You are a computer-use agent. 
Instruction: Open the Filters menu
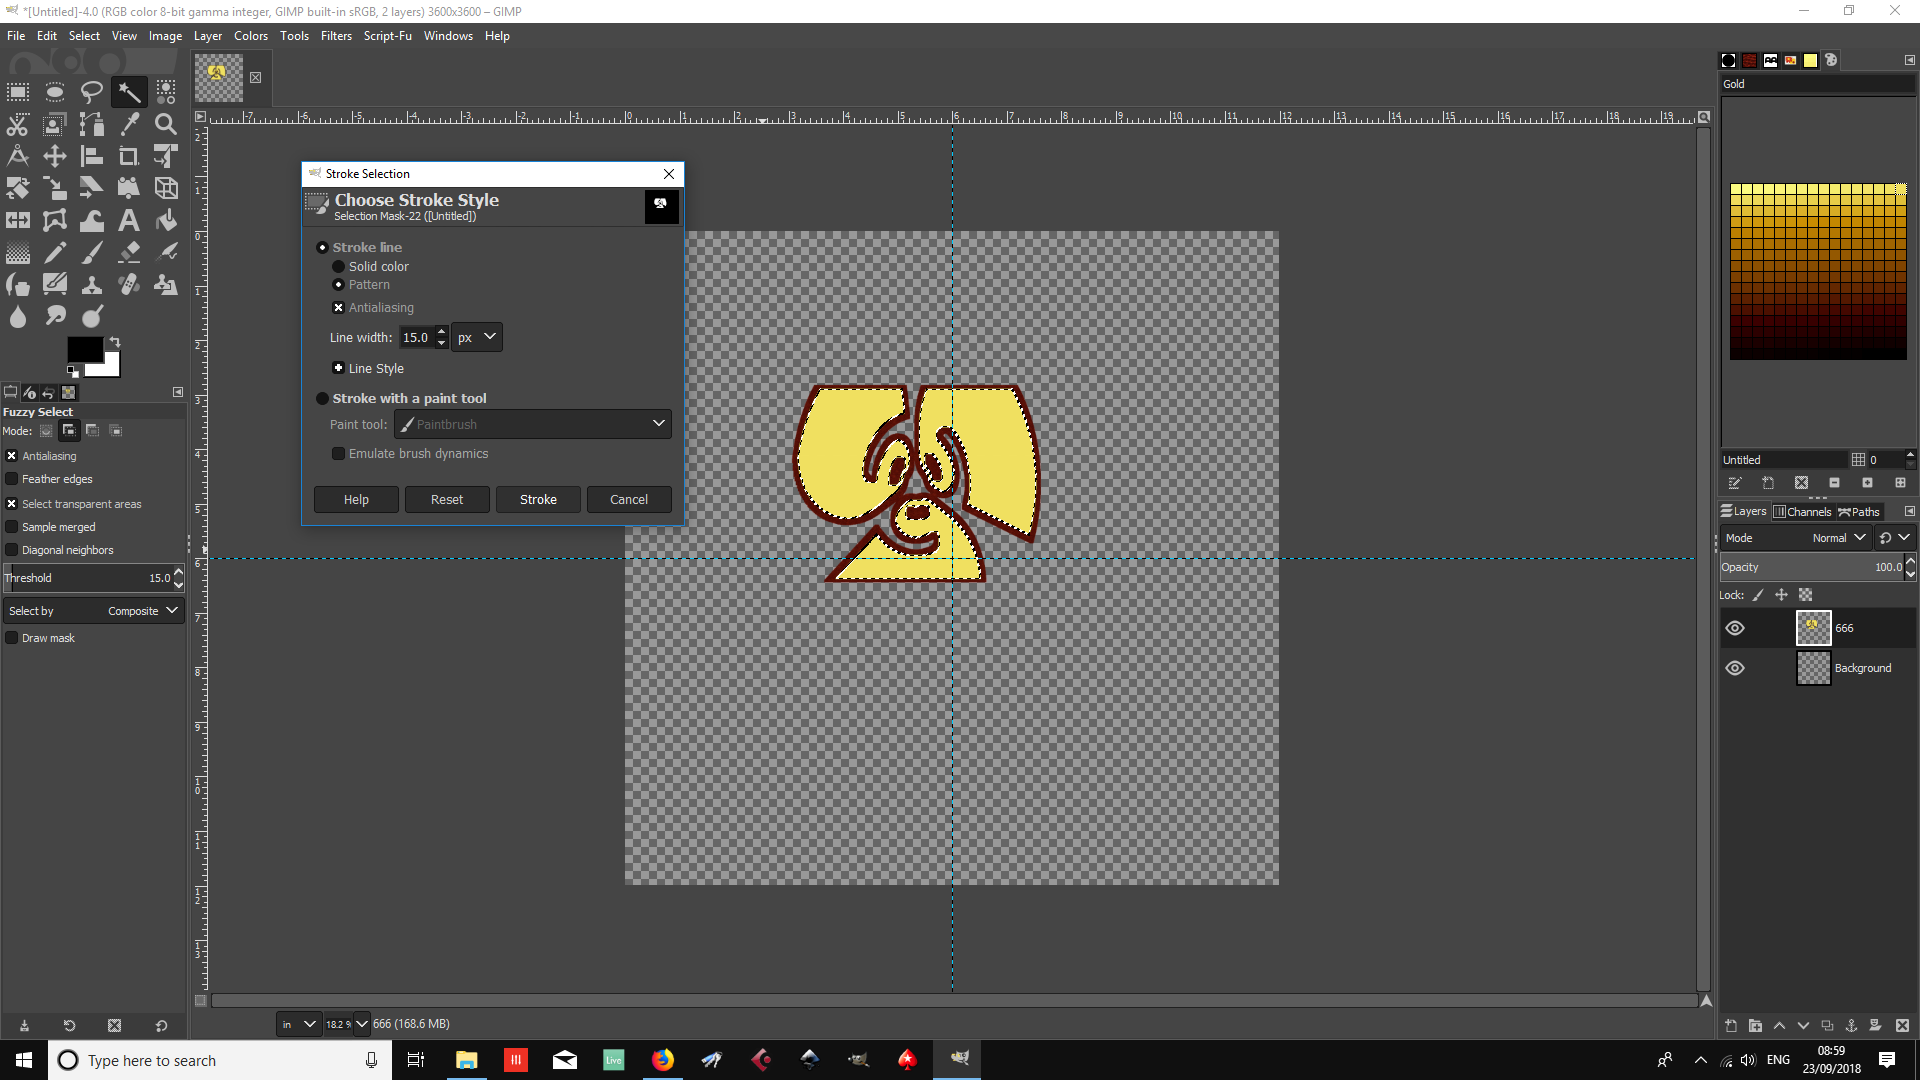pos(336,36)
